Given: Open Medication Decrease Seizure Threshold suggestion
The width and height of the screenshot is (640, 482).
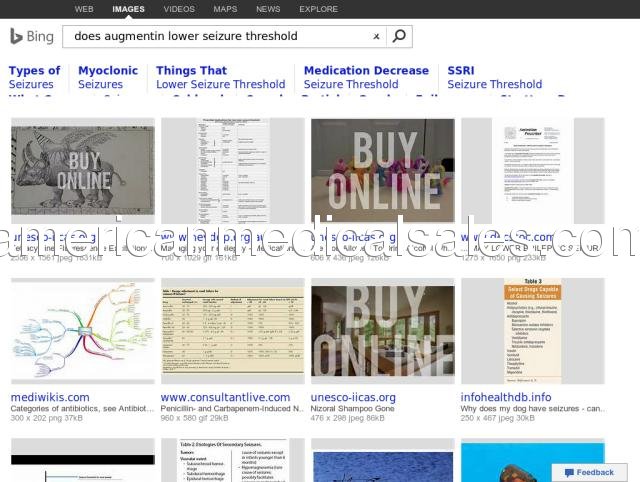Looking at the screenshot, I should point(366,77).
